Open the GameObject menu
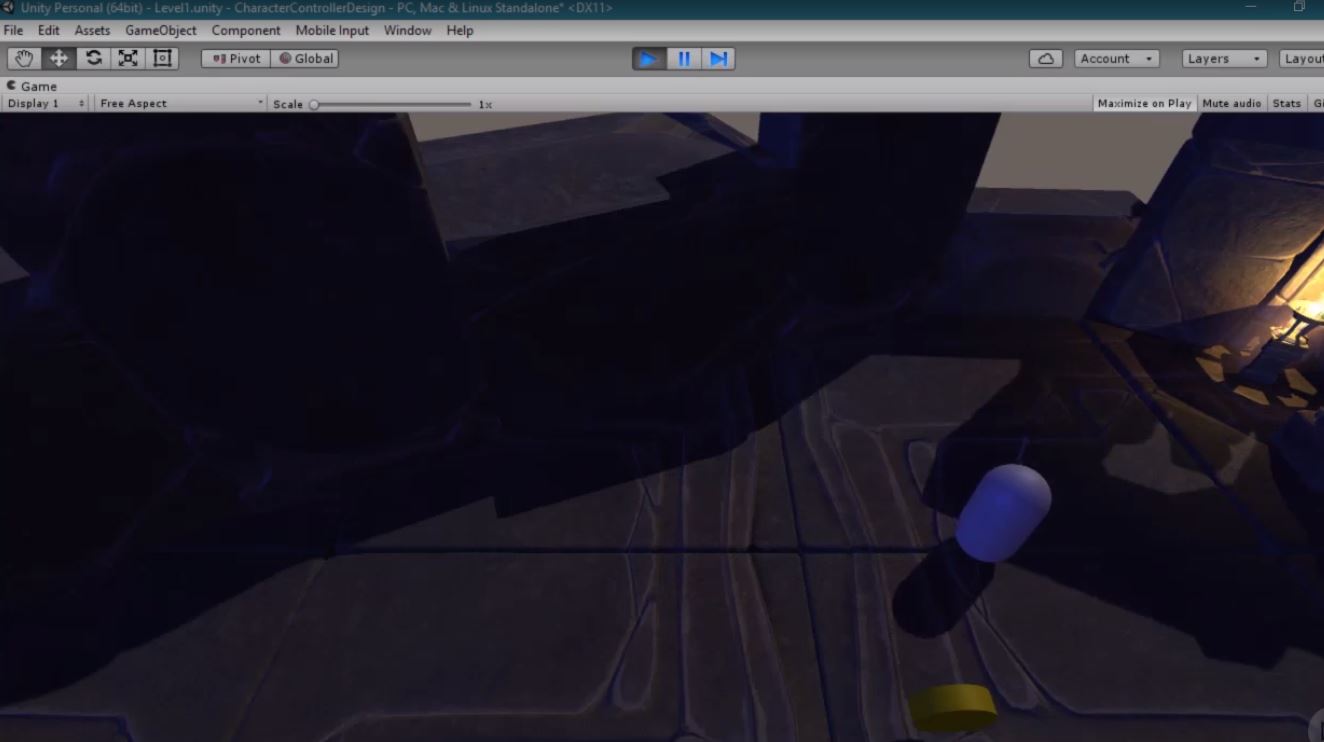 [x=160, y=30]
